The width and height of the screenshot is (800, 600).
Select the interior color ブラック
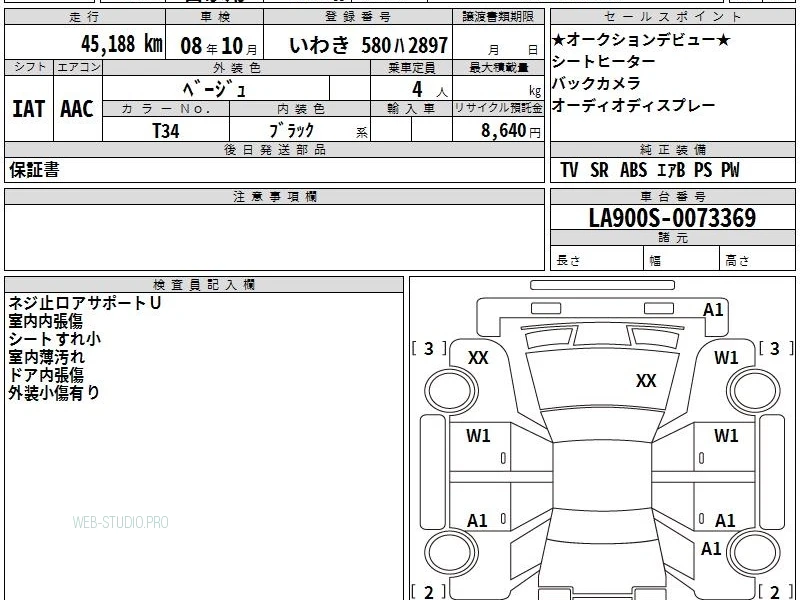291,131
